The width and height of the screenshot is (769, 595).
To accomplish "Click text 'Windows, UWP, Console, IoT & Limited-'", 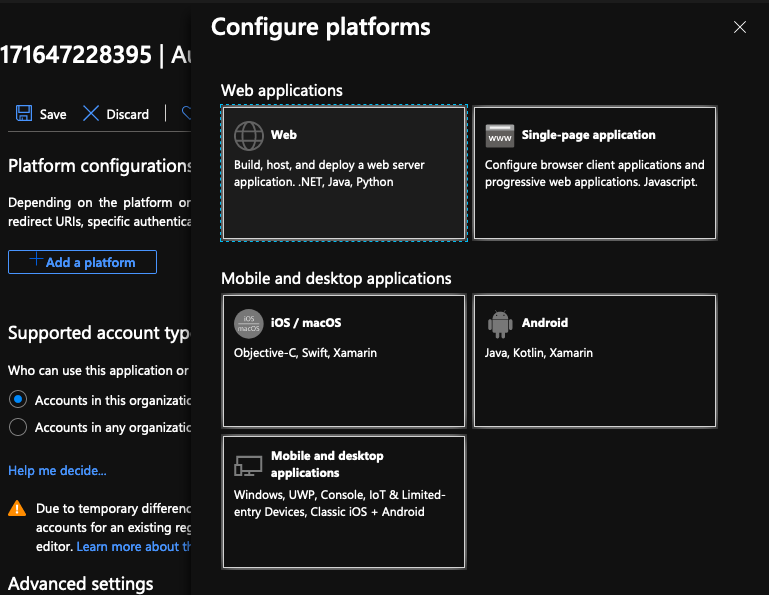I will tap(339, 494).
